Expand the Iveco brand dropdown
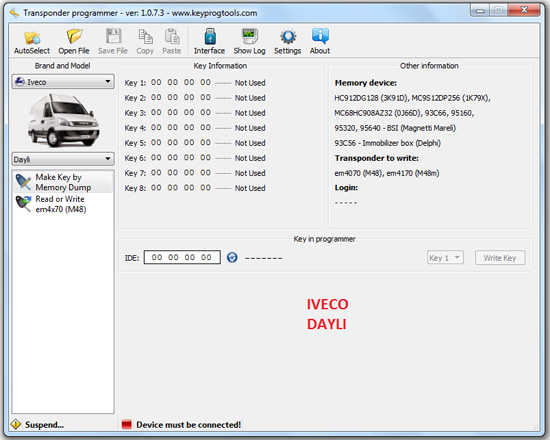The width and height of the screenshot is (550, 440). [63, 82]
